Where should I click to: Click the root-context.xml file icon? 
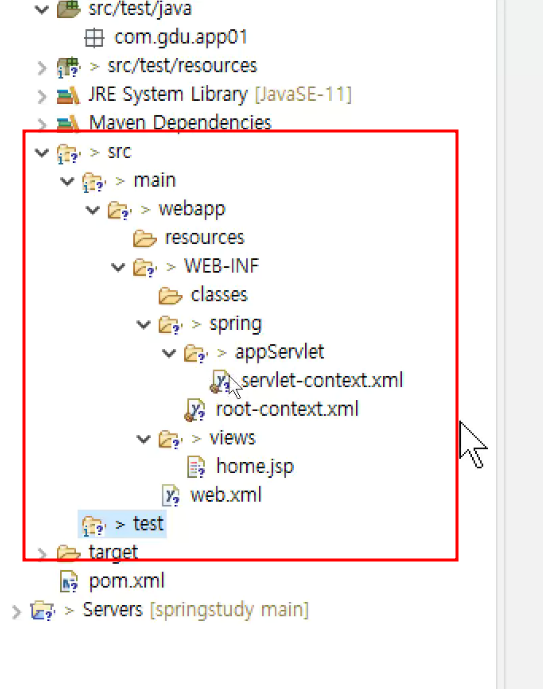coord(195,410)
